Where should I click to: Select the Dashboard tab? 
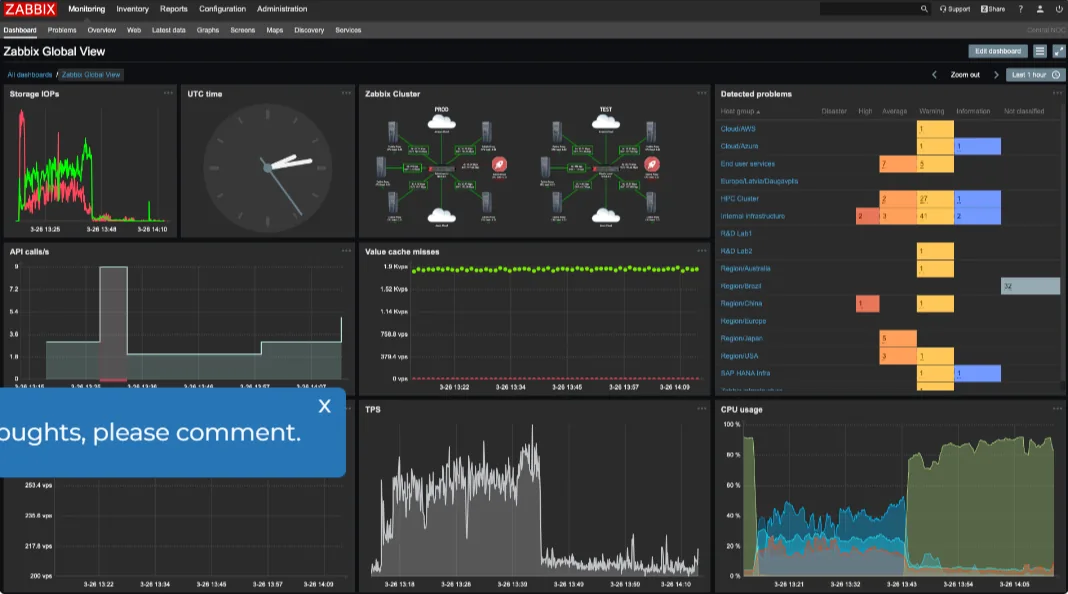coord(20,30)
